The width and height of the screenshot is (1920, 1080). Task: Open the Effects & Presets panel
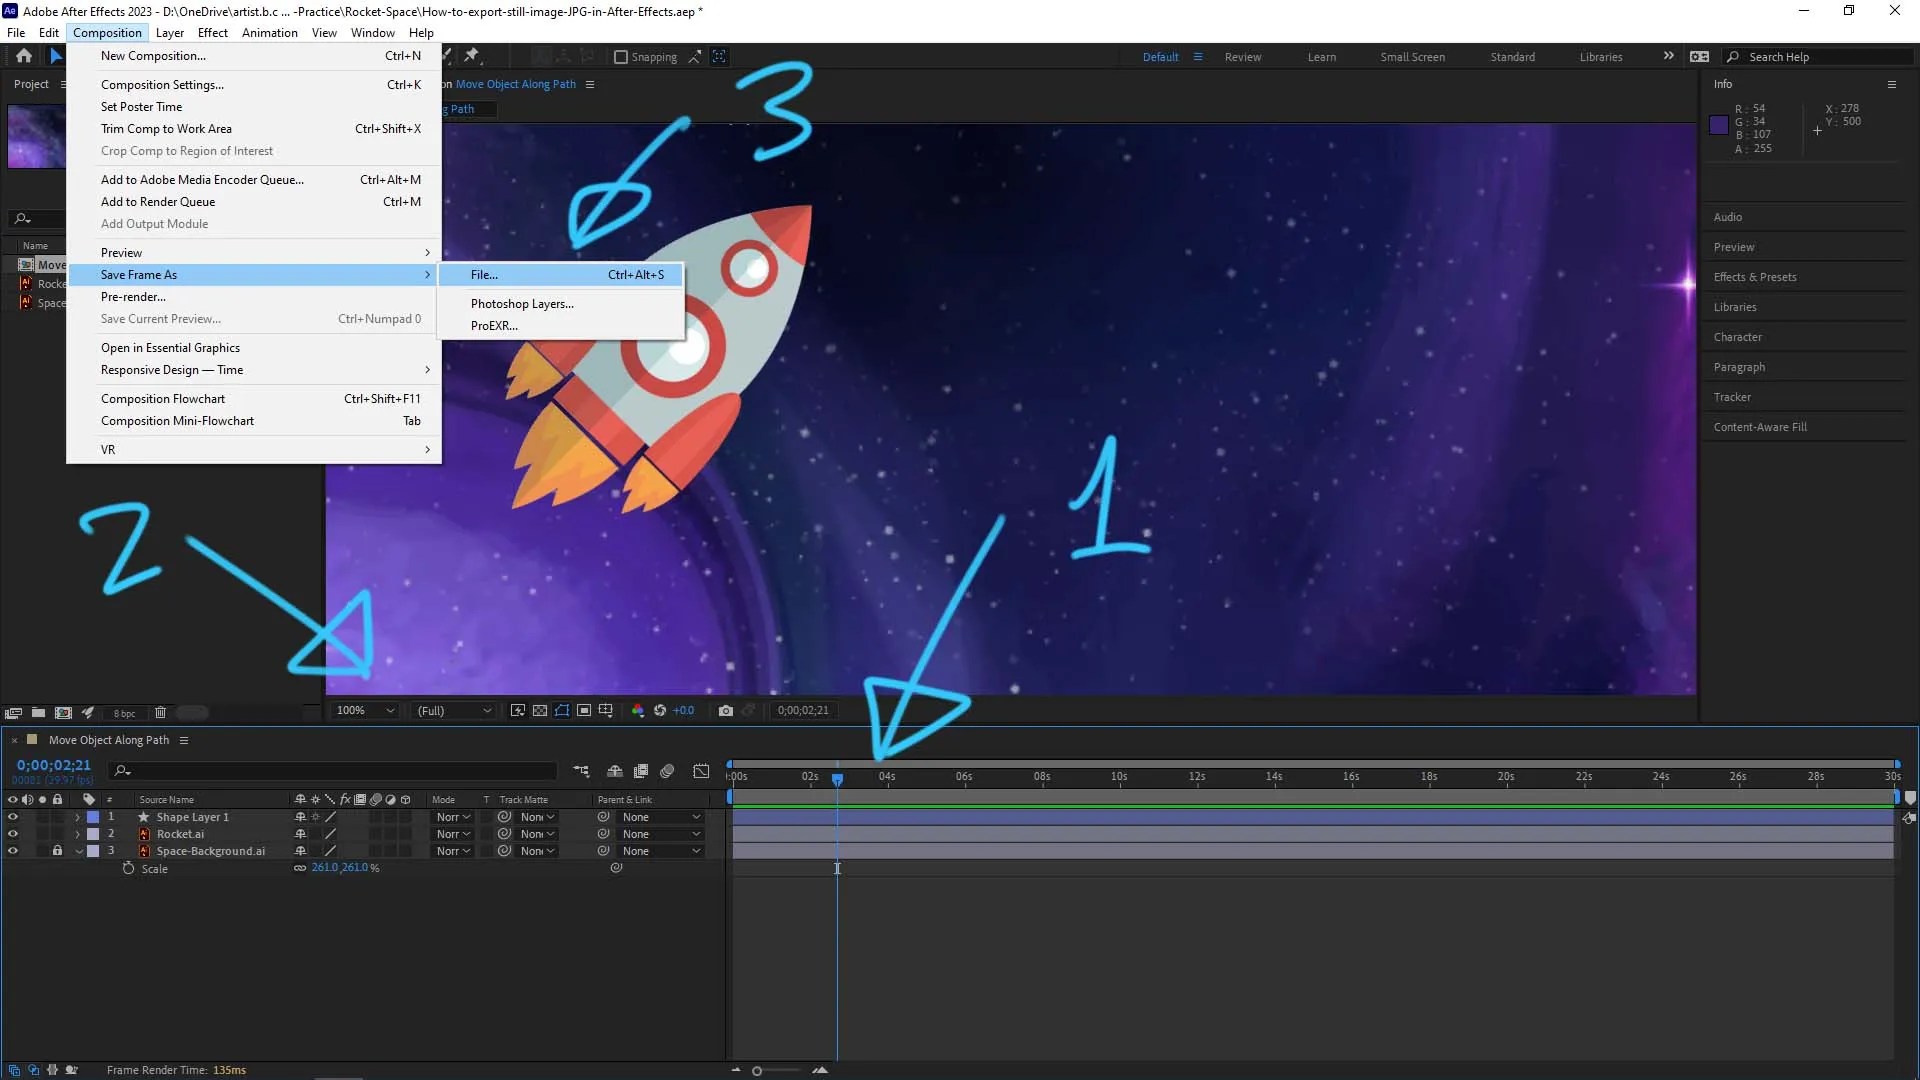click(1754, 277)
